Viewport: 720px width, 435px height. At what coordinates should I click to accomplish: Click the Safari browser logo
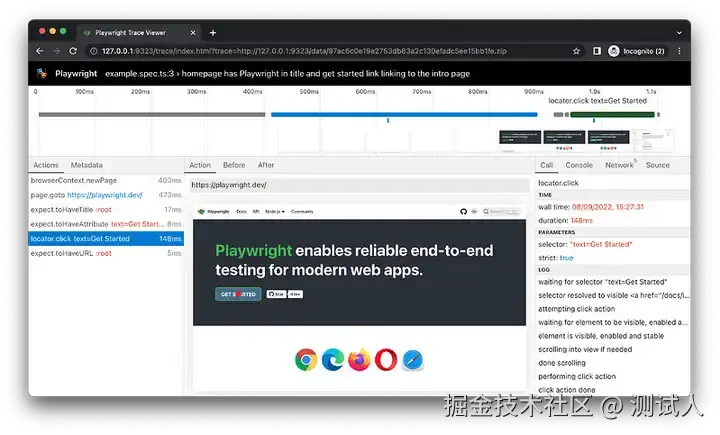point(412,360)
